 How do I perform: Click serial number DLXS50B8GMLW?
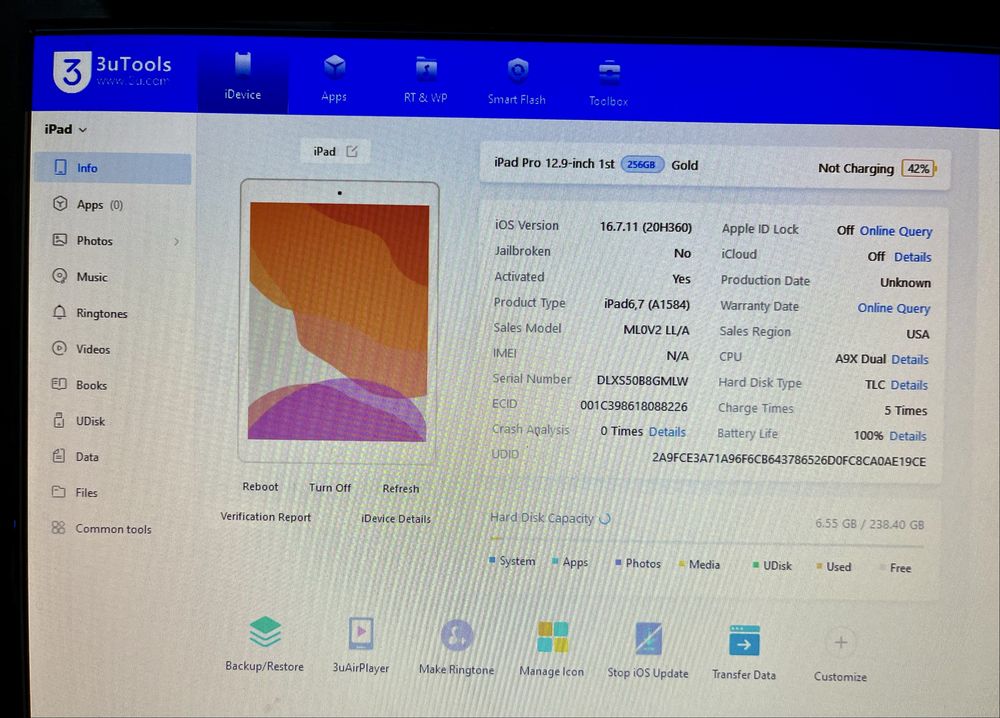point(642,381)
